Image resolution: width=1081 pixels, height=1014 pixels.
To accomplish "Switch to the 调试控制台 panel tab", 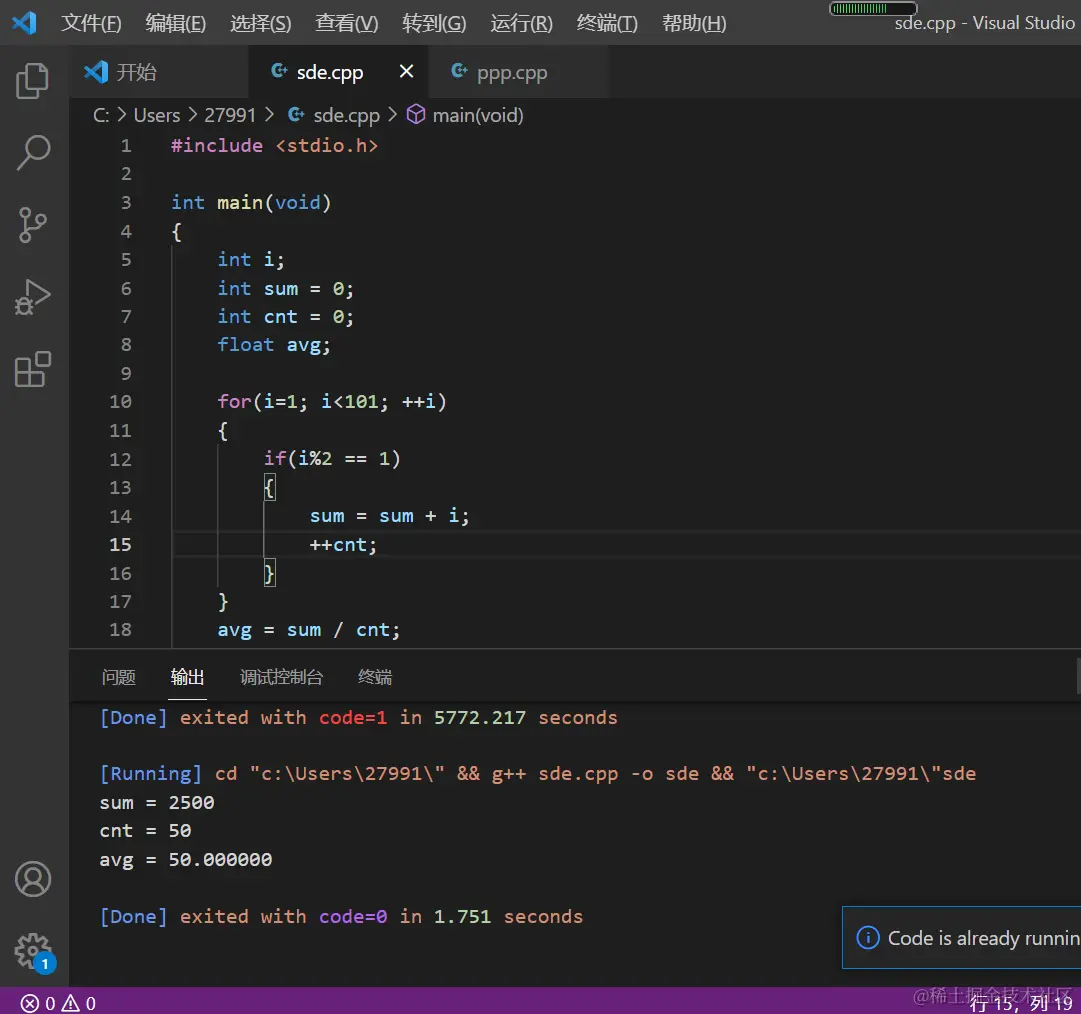I will (282, 677).
